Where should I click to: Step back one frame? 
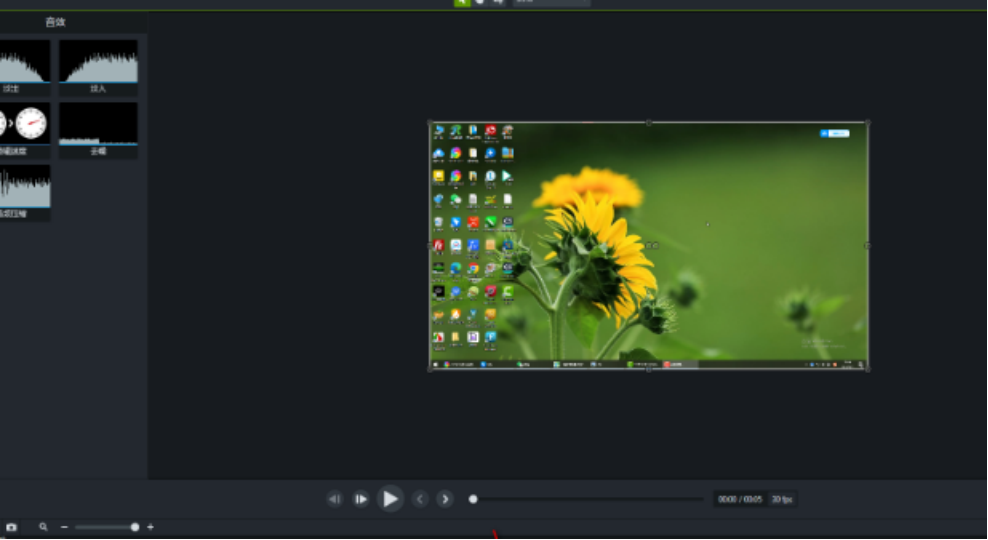click(x=335, y=499)
